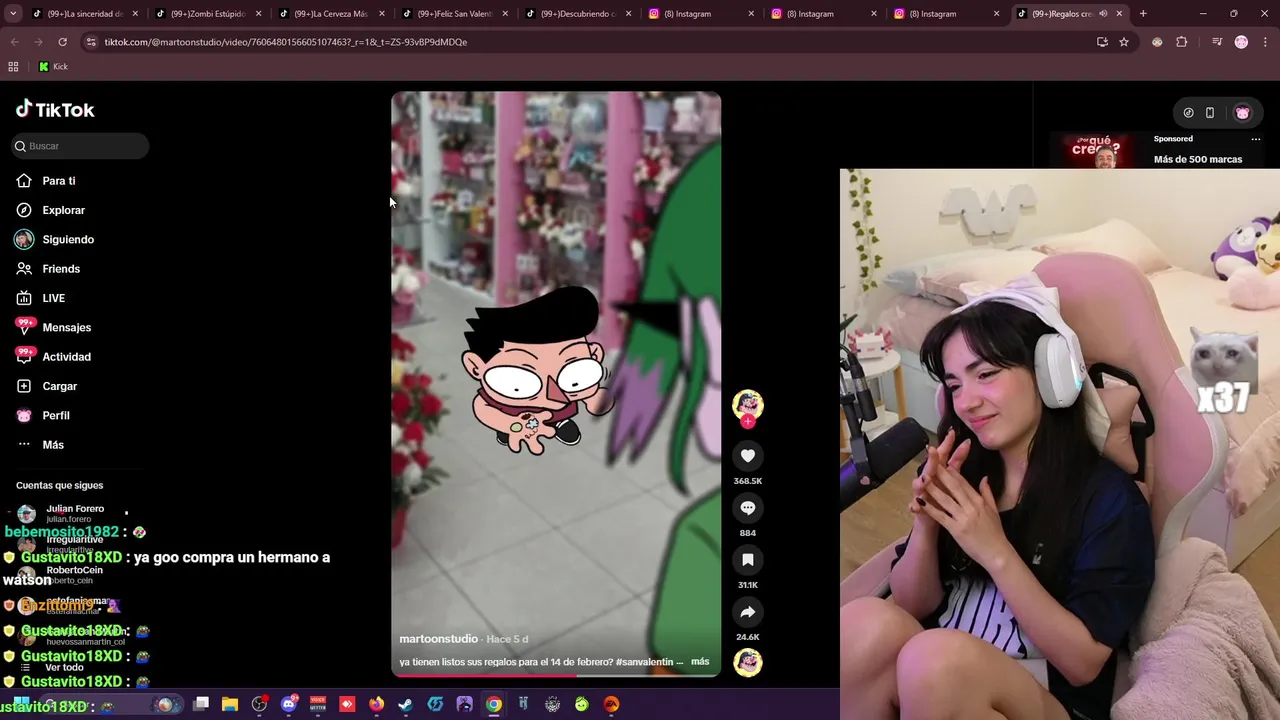1280x720 pixels.
Task: Open the get-app phone icon in TikTok header
Action: pos(1210,113)
